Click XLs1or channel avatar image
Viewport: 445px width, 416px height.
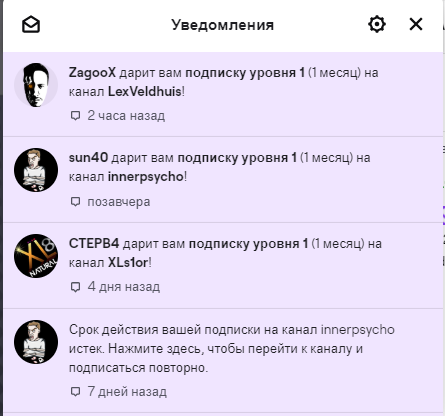point(36,256)
